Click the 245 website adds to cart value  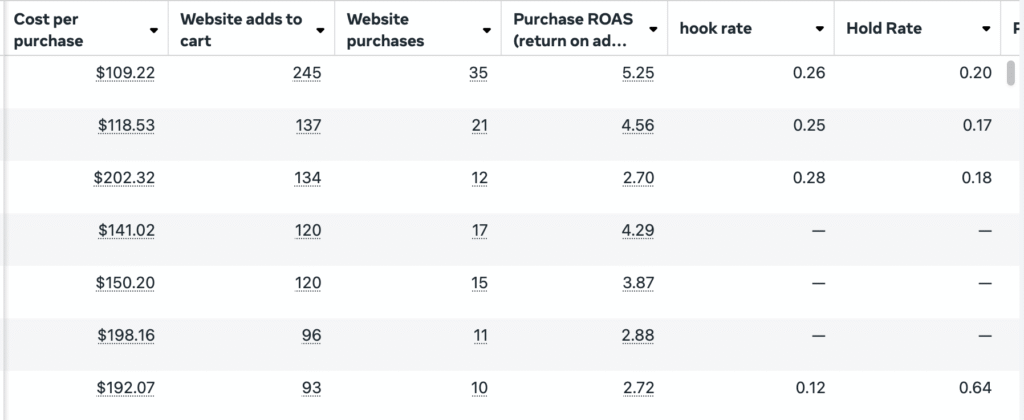pos(307,73)
